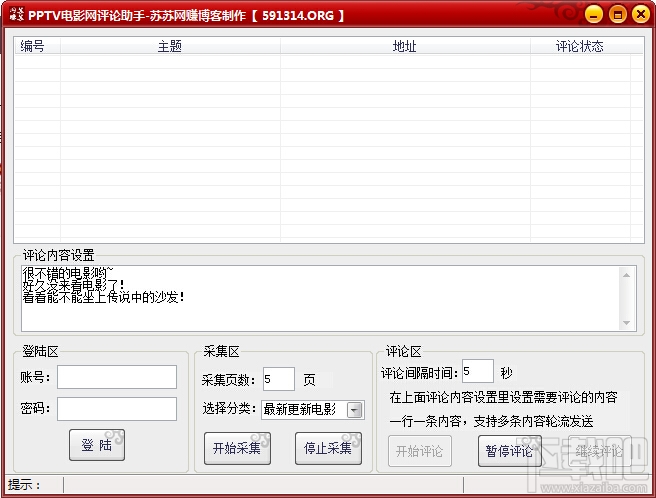656x498 pixels.
Task: Click the 暂停评论 button
Action: click(510, 451)
